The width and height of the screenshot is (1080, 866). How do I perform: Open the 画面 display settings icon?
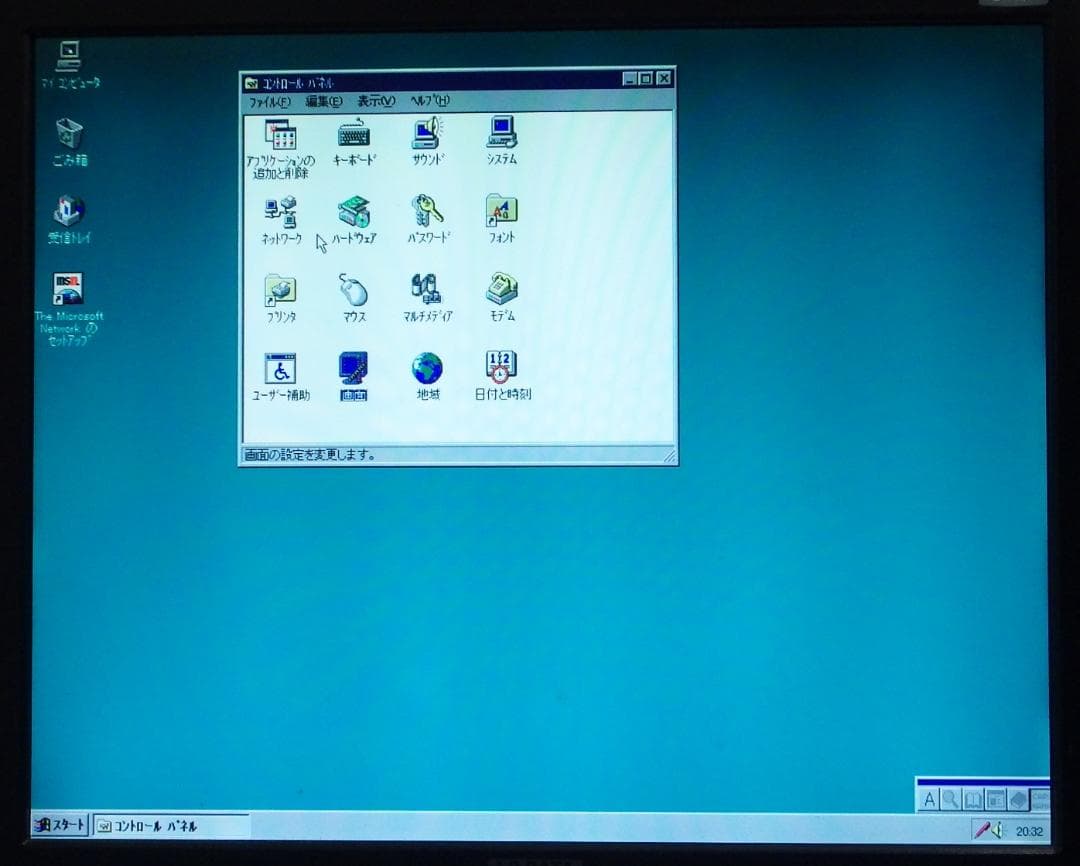coord(353,367)
